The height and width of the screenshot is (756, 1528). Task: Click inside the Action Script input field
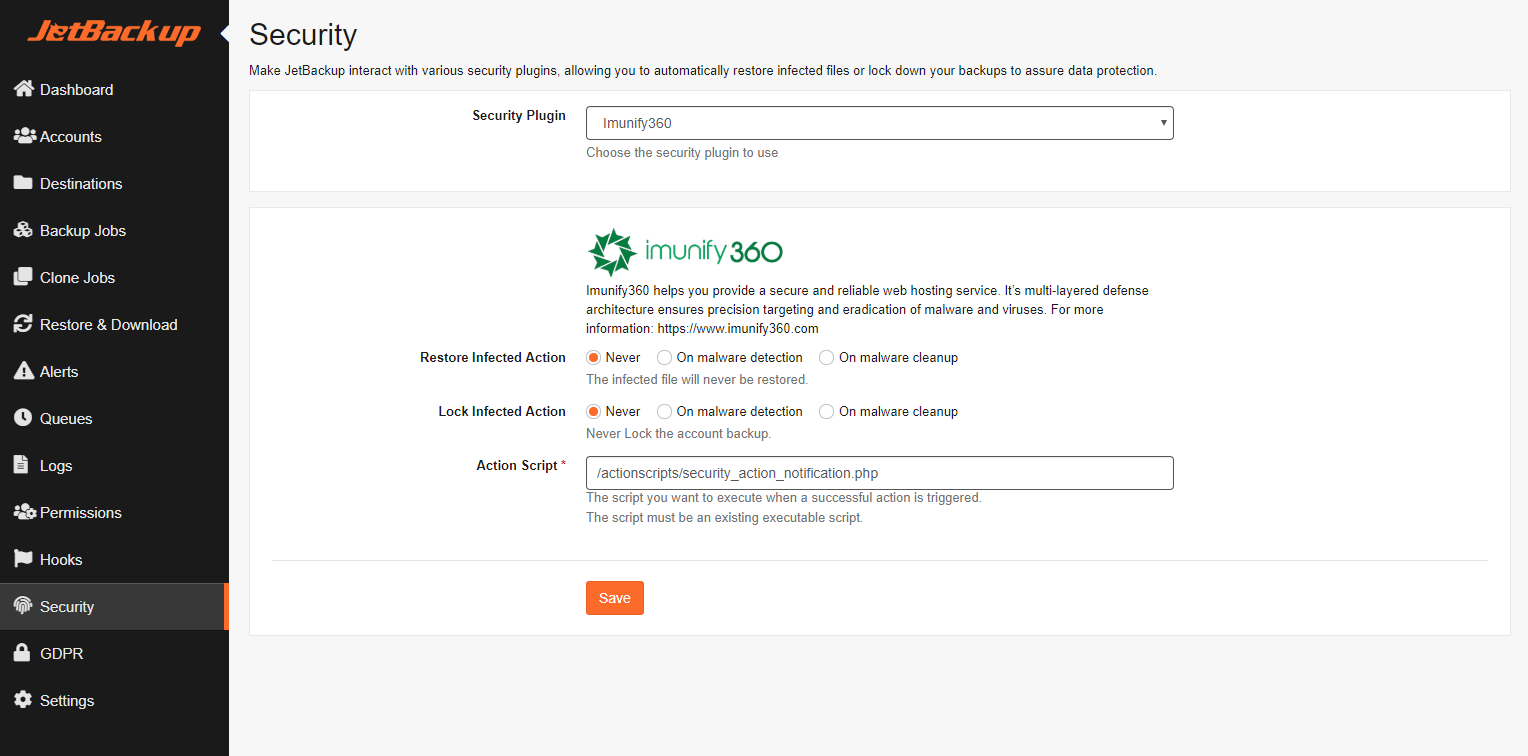879,473
